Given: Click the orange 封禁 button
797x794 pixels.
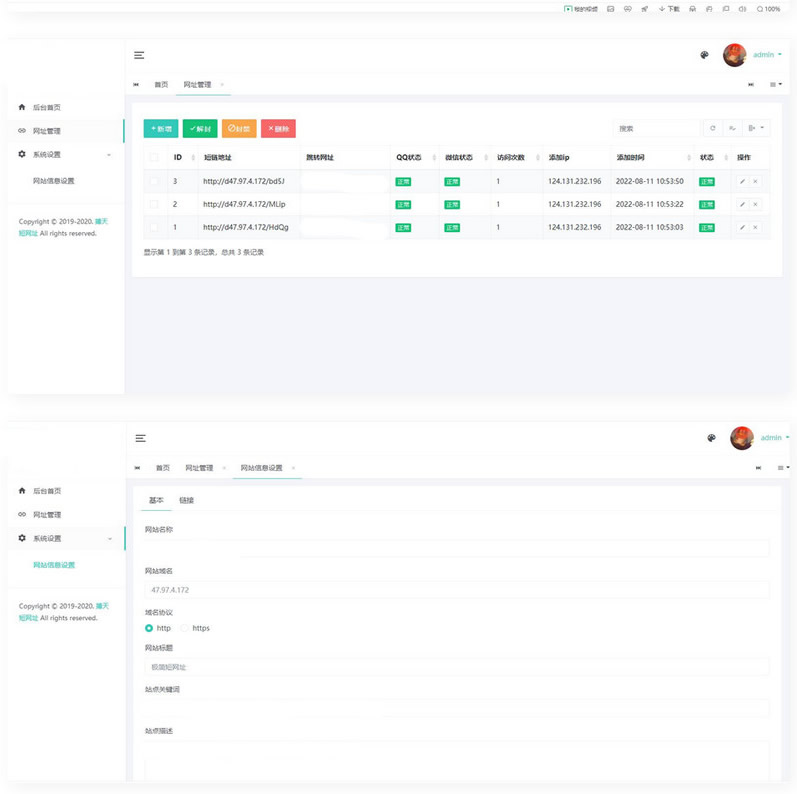Looking at the screenshot, I should [239, 129].
